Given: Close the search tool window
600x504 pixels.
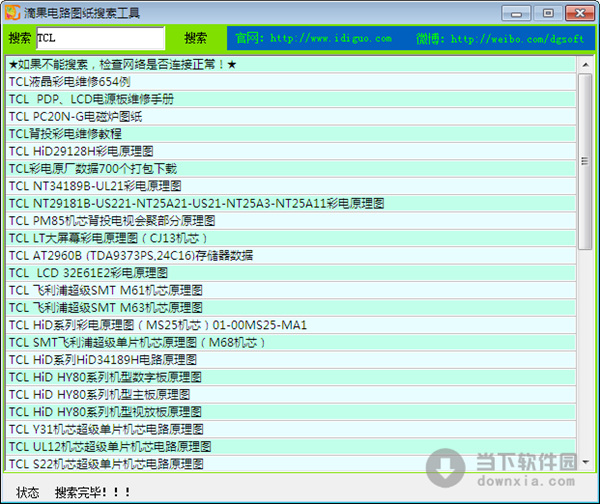Looking at the screenshot, I should 580,13.
